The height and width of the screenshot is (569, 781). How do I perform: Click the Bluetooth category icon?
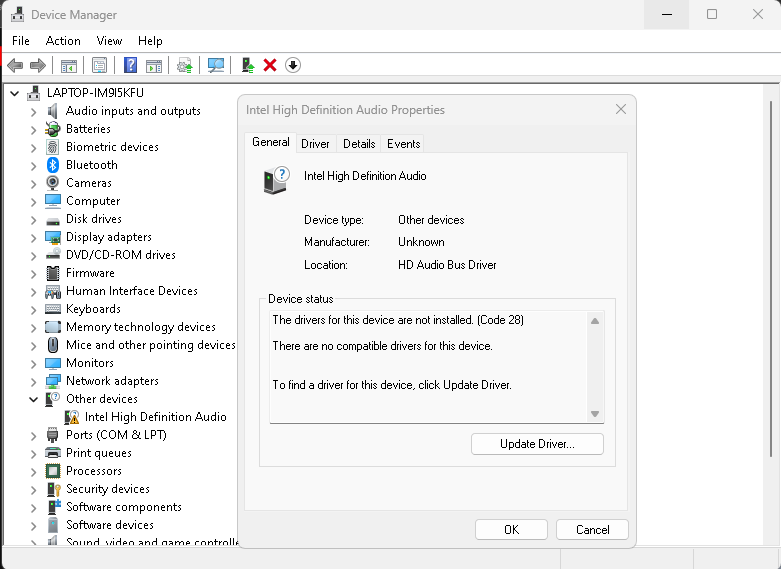(x=53, y=165)
